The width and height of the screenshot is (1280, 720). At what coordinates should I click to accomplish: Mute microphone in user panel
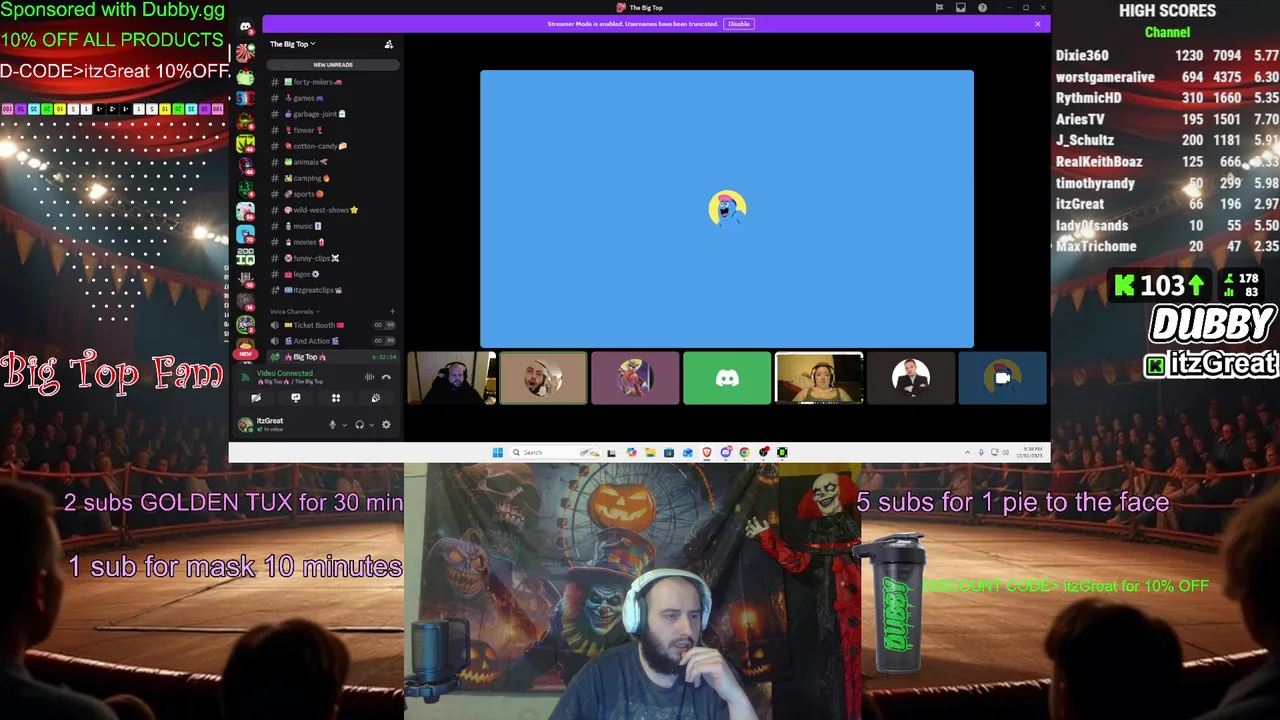click(333, 425)
